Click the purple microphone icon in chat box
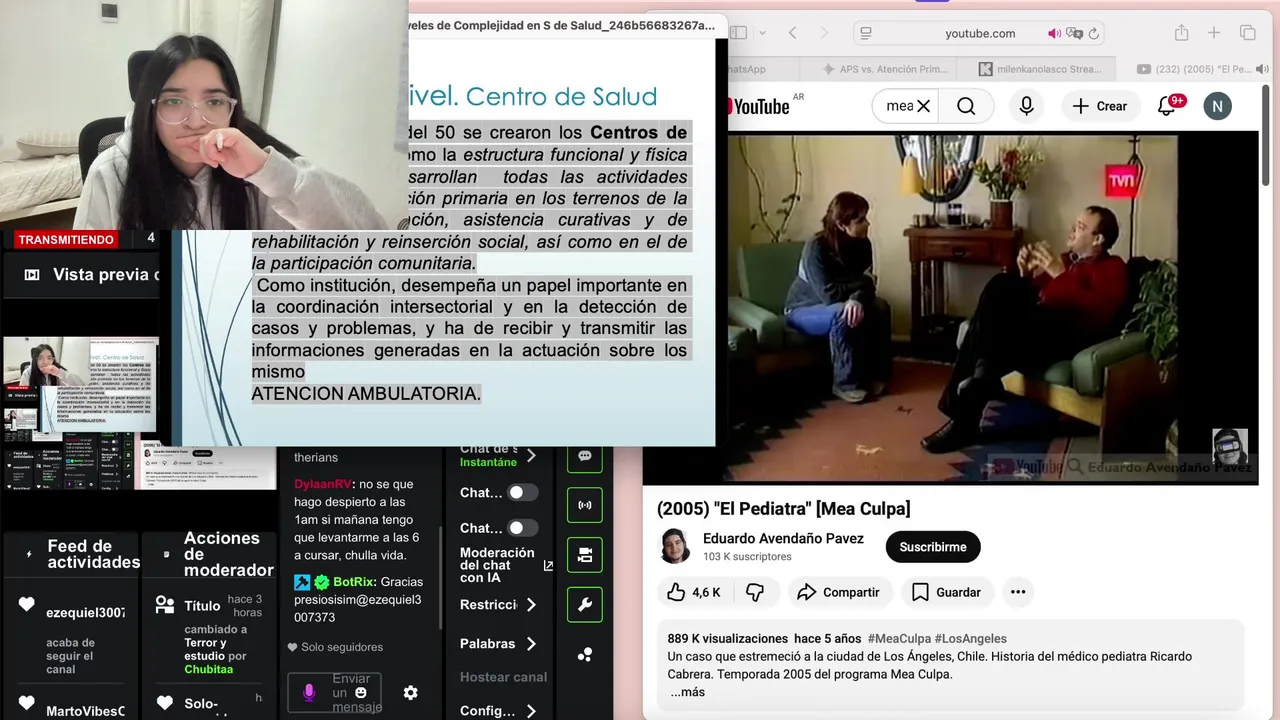 tap(309, 692)
